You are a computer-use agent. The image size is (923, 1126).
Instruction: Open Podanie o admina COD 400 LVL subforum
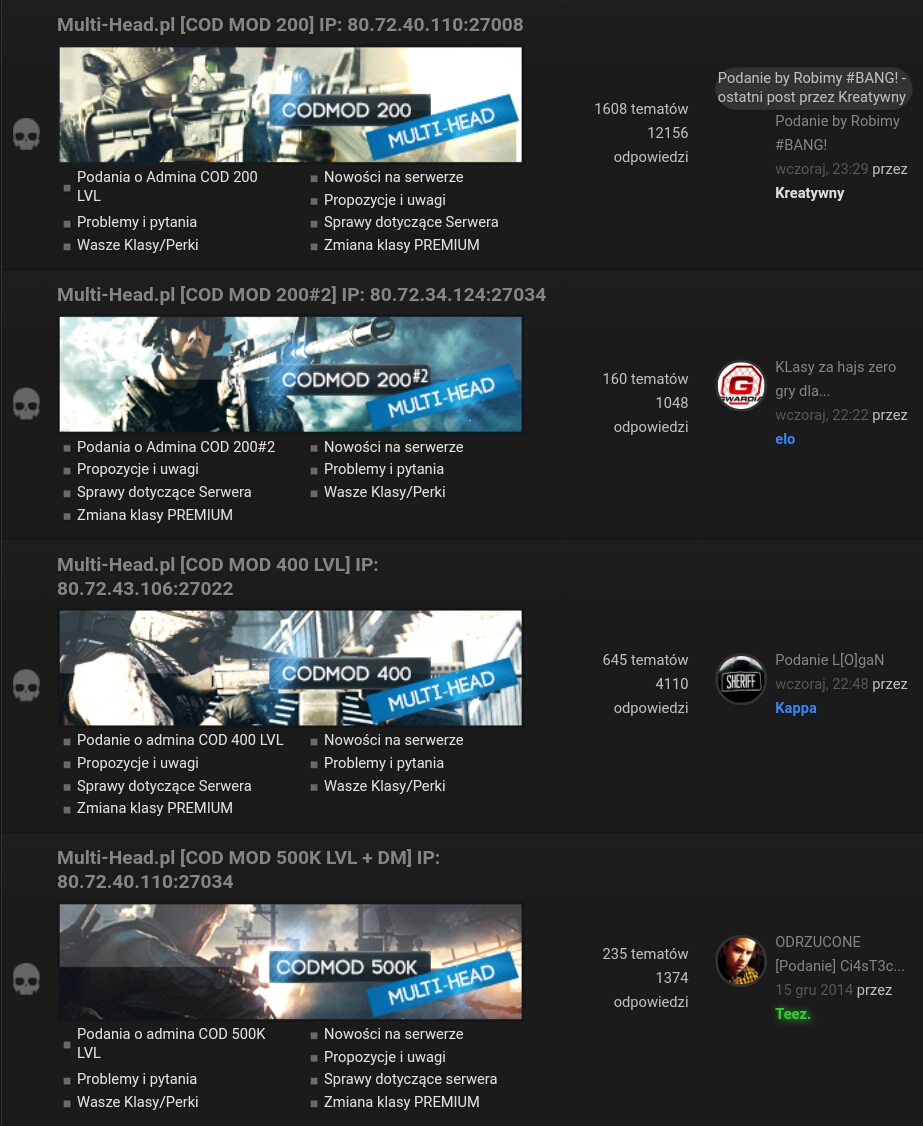[x=180, y=740]
